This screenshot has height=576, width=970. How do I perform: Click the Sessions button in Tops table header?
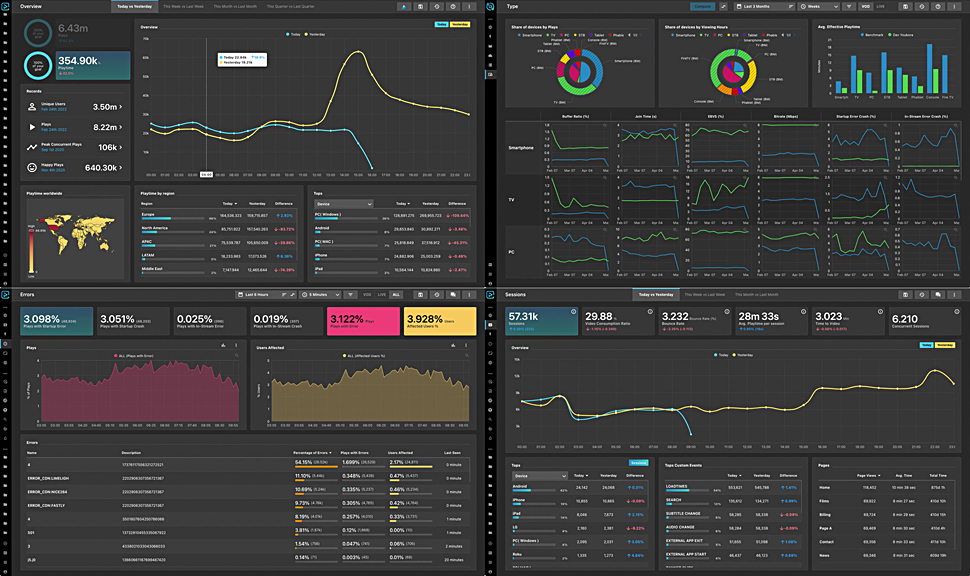click(x=638, y=463)
